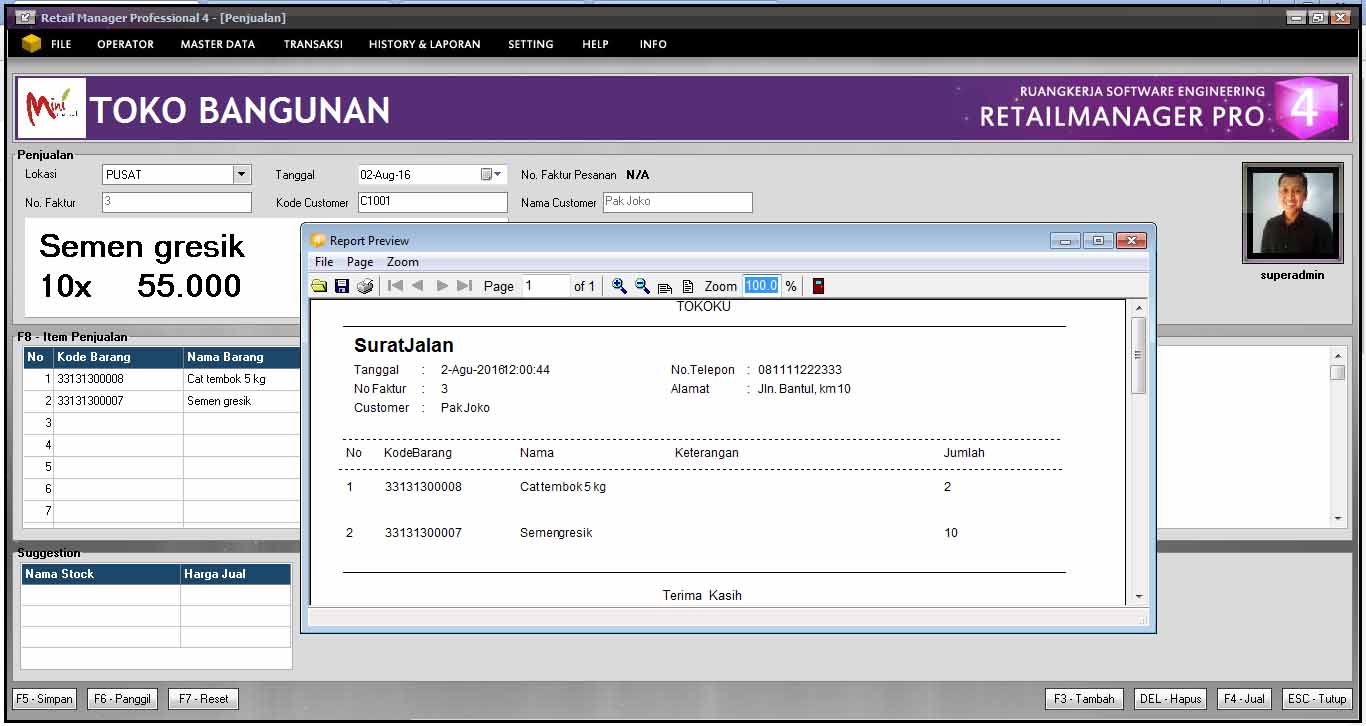Image resolution: width=1366 pixels, height=726 pixels.
Task: Click the No. Faktur field
Action: click(x=177, y=202)
